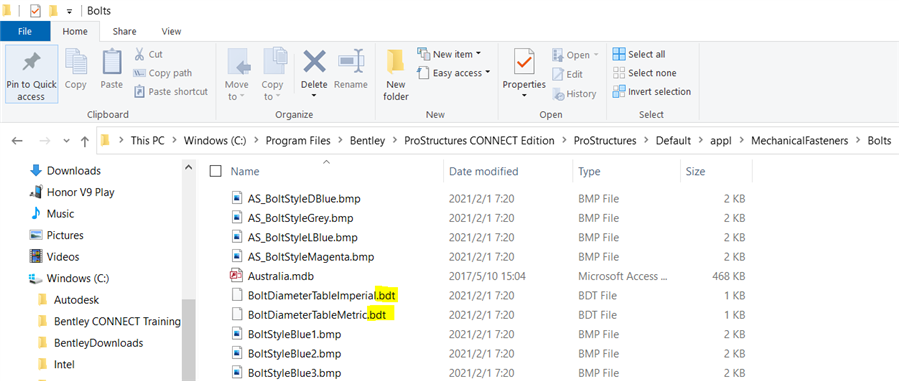Screen dimensions: 899x381
Task: Click the Forward navigation arrow
Action: 44,141
